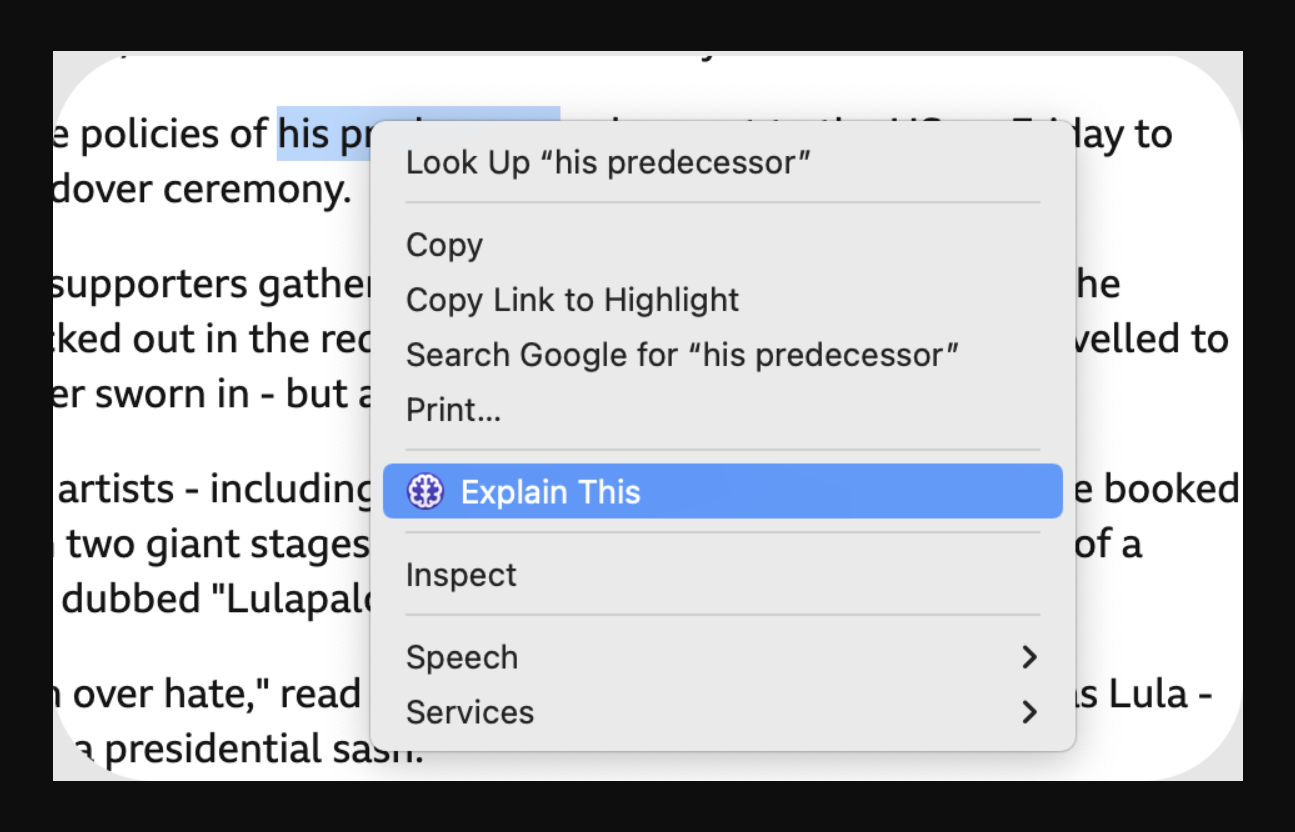
Task: Choose Look Up "his predecessor"
Action: tap(607, 162)
